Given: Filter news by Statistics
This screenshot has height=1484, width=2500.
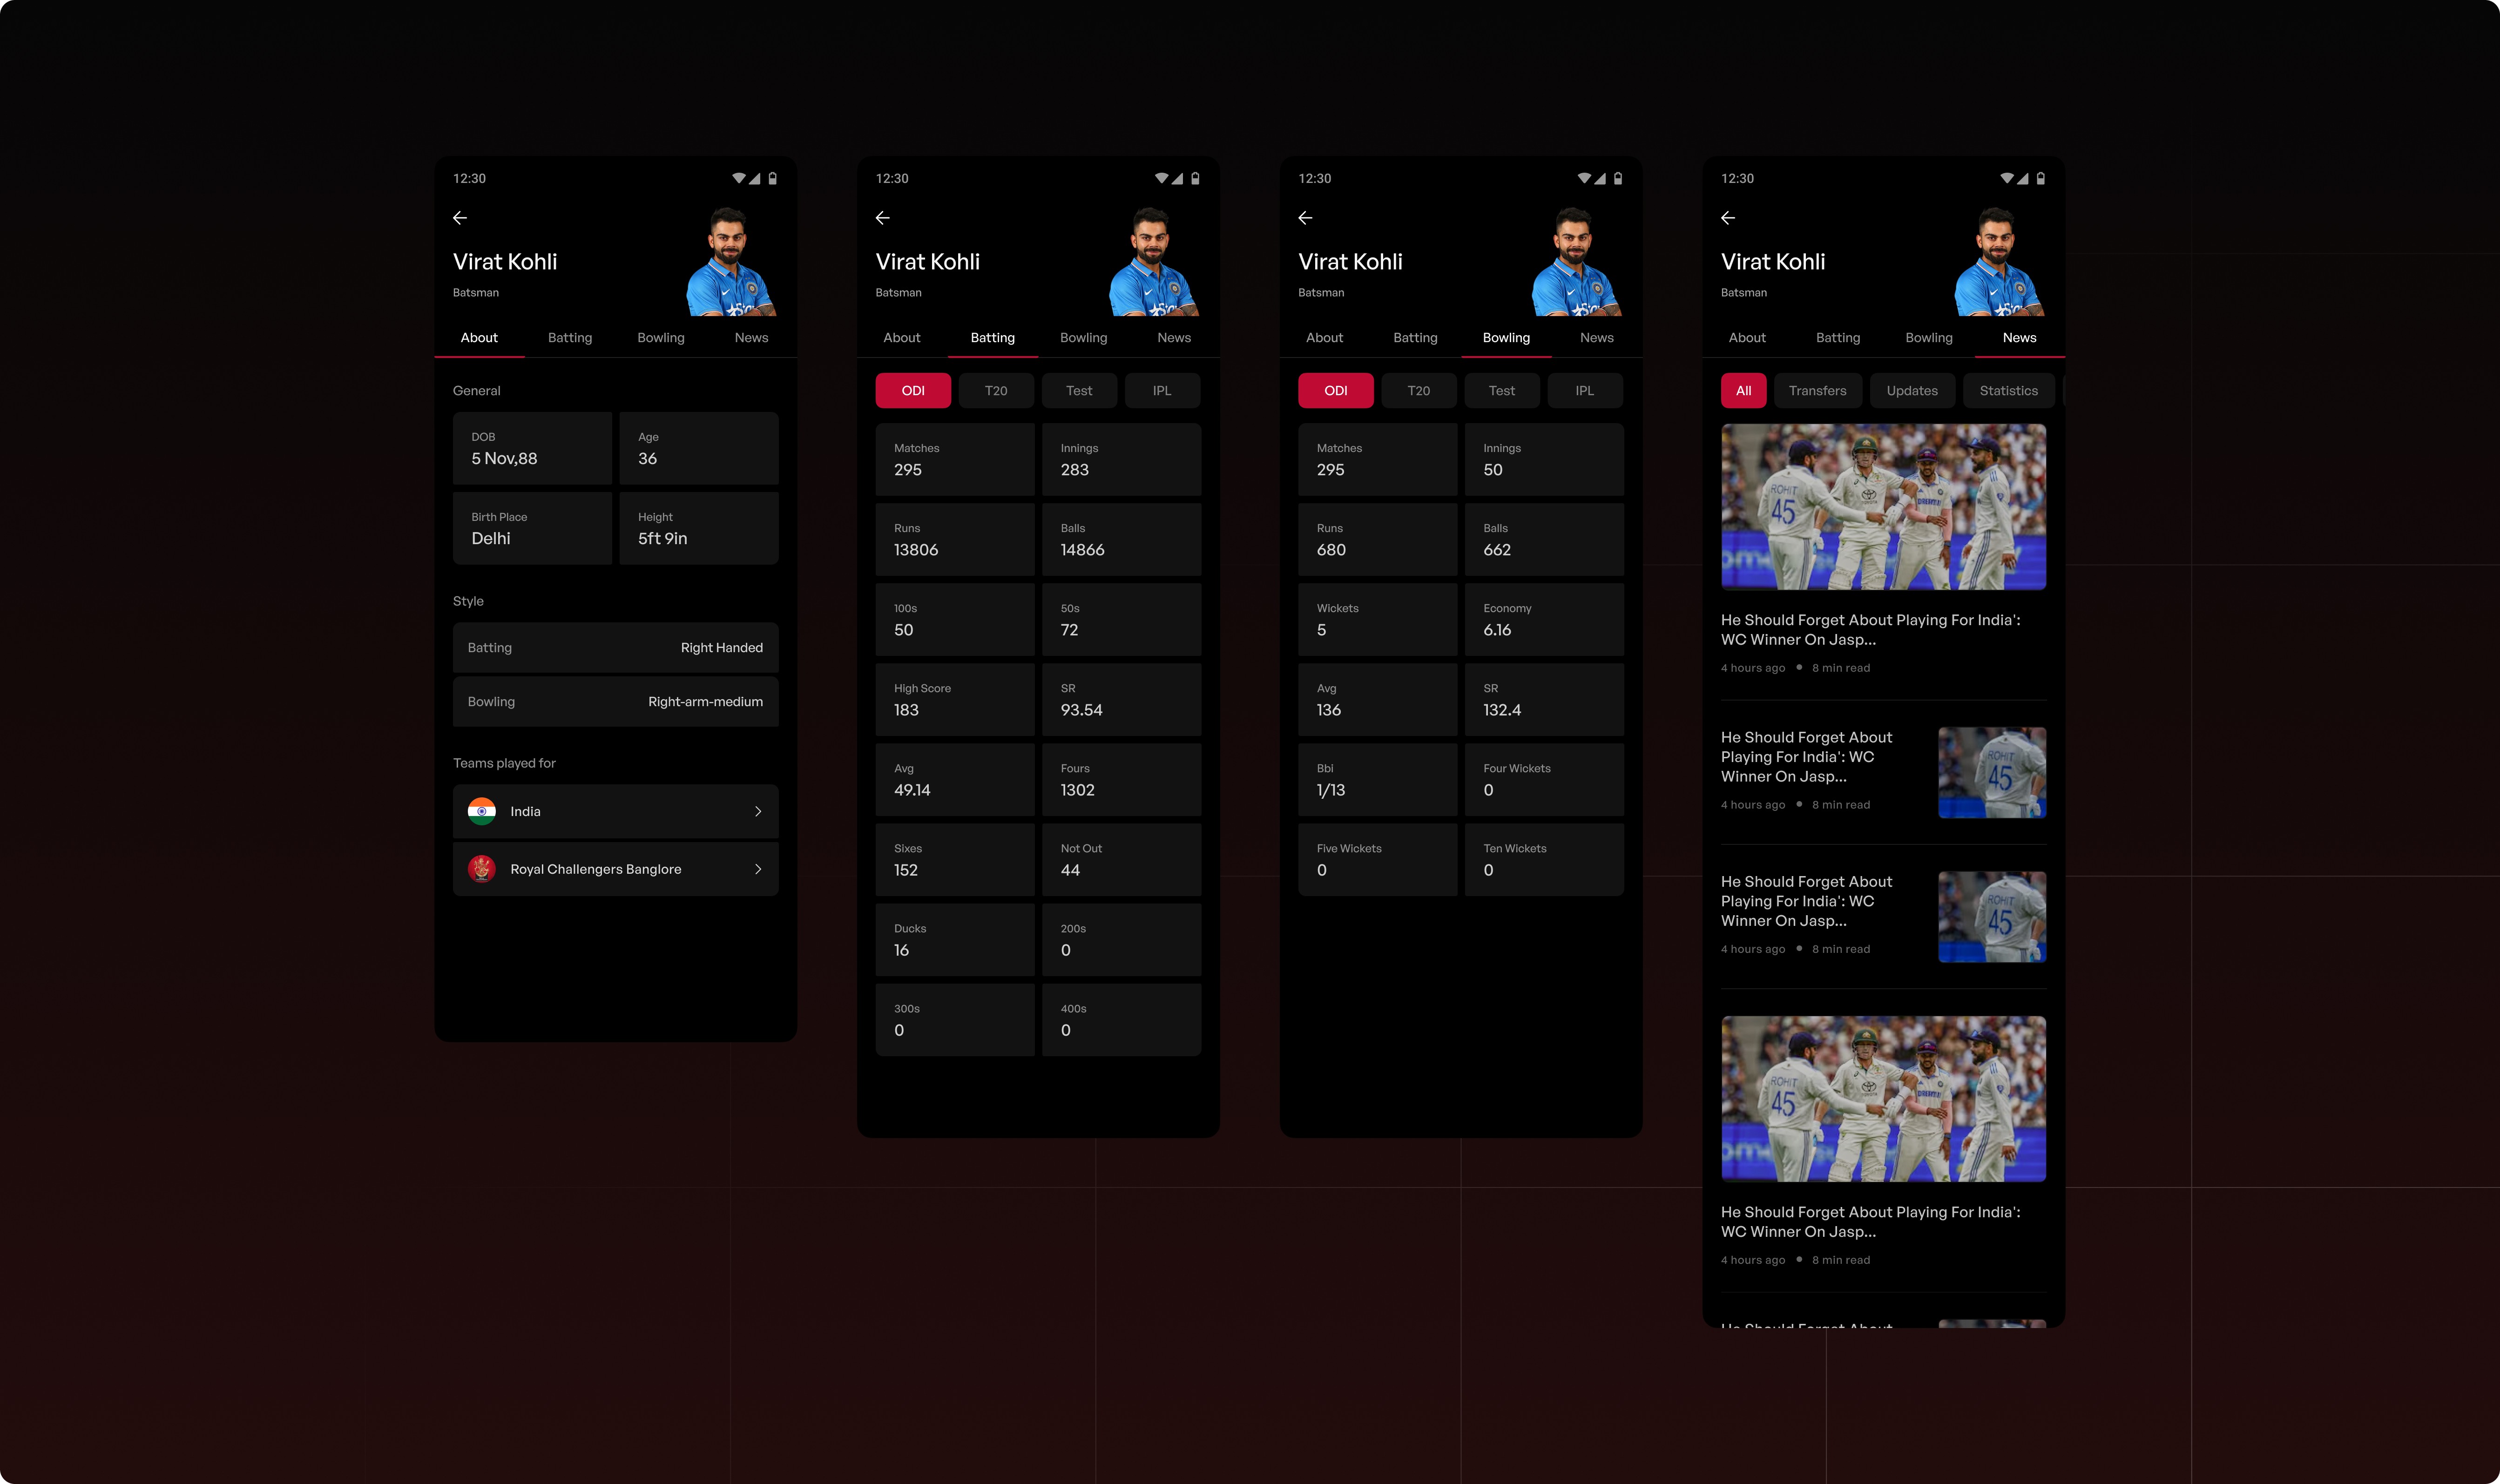Looking at the screenshot, I should tap(2008, 391).
